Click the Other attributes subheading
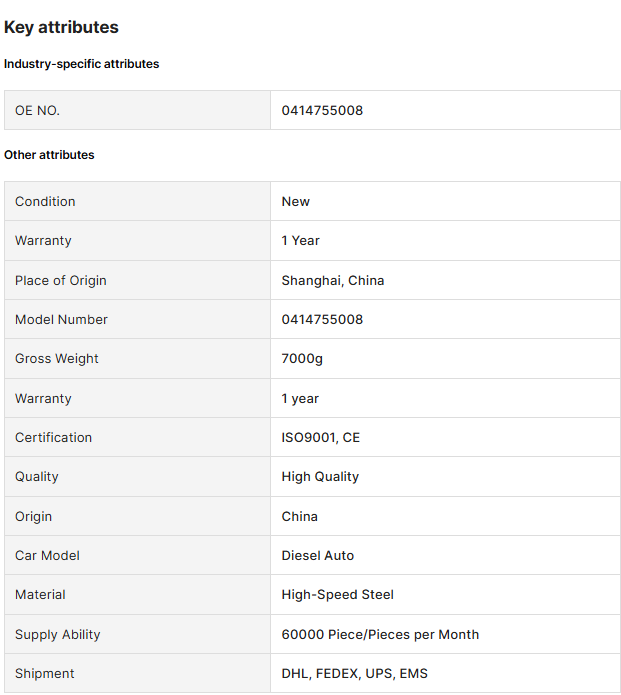 click(49, 155)
